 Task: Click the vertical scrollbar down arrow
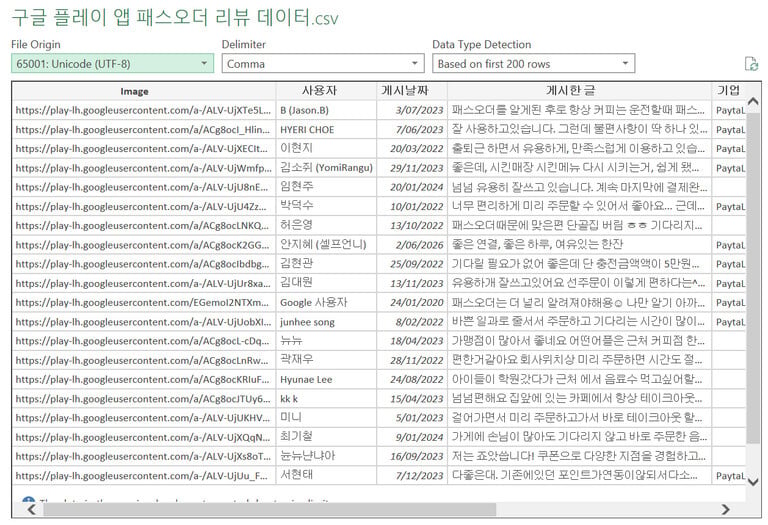click(753, 481)
